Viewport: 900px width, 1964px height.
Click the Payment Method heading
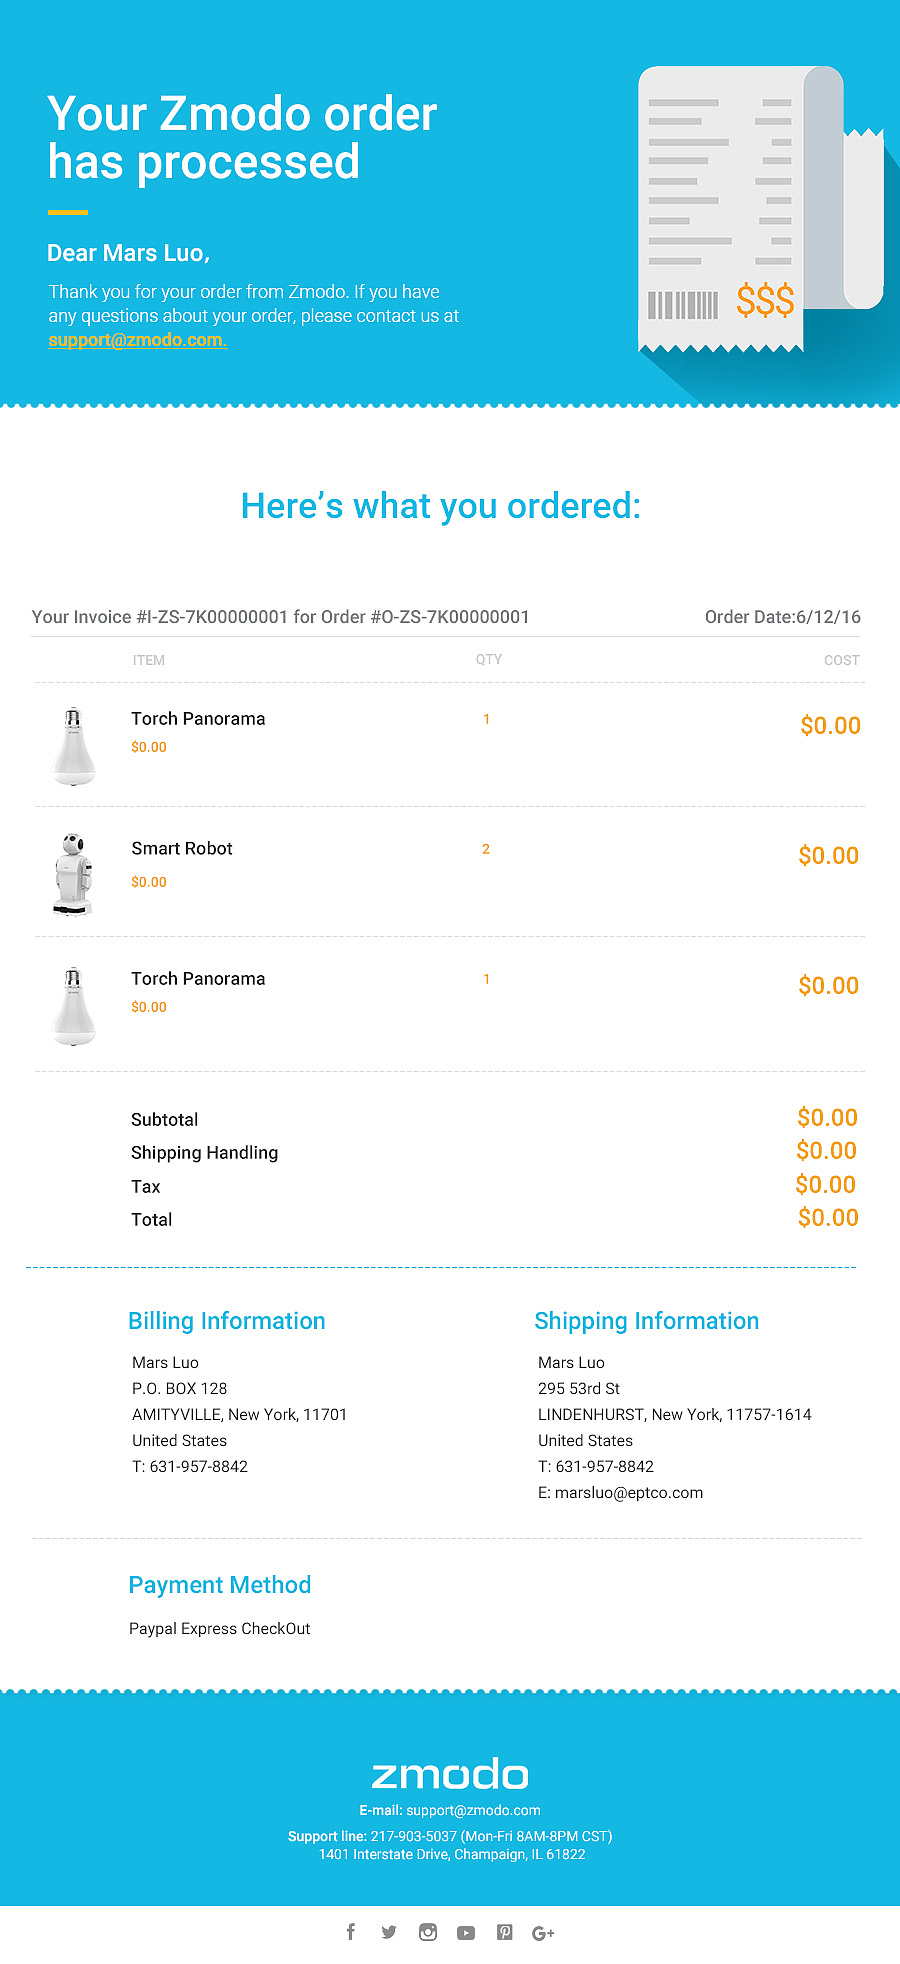pyautogui.click(x=220, y=1585)
